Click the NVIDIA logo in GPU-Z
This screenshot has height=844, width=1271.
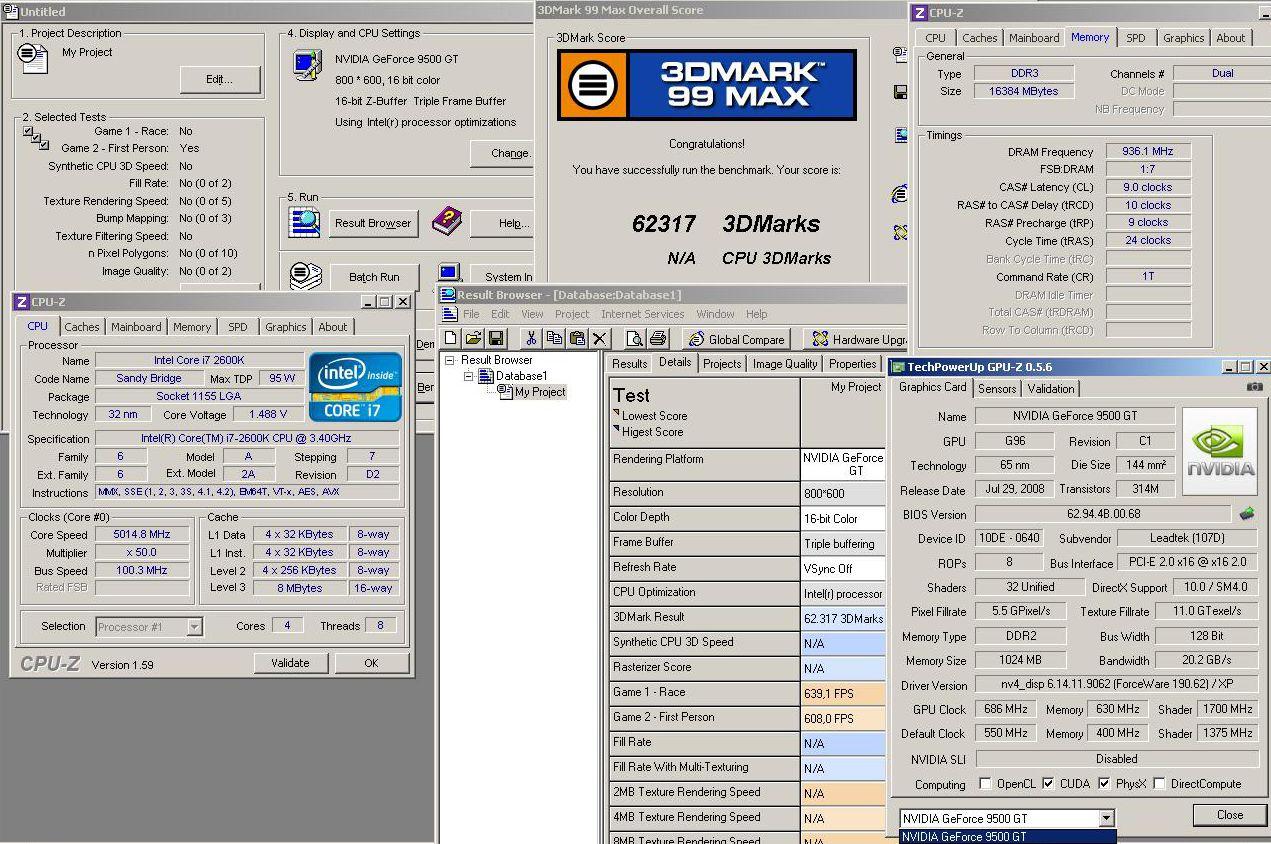(1220, 452)
